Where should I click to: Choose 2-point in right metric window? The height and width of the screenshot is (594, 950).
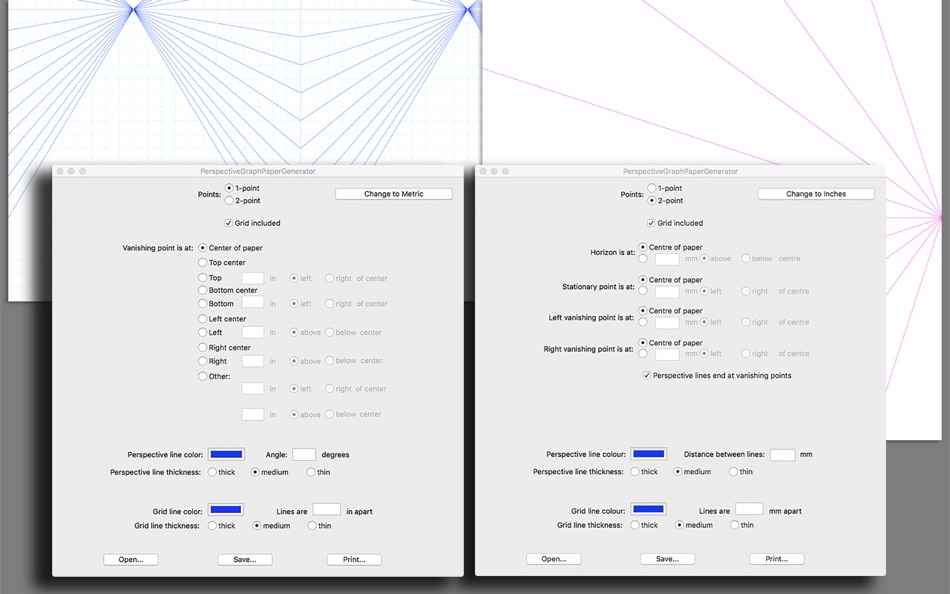652,201
